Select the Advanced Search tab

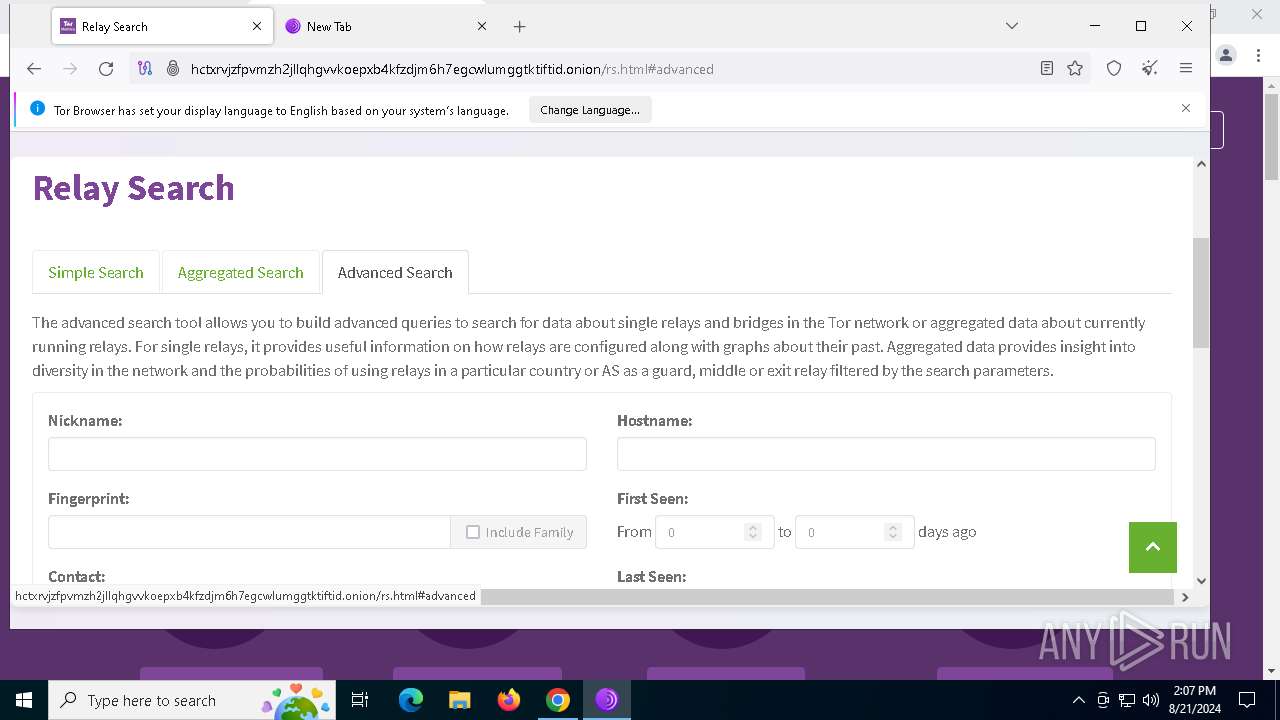click(395, 272)
